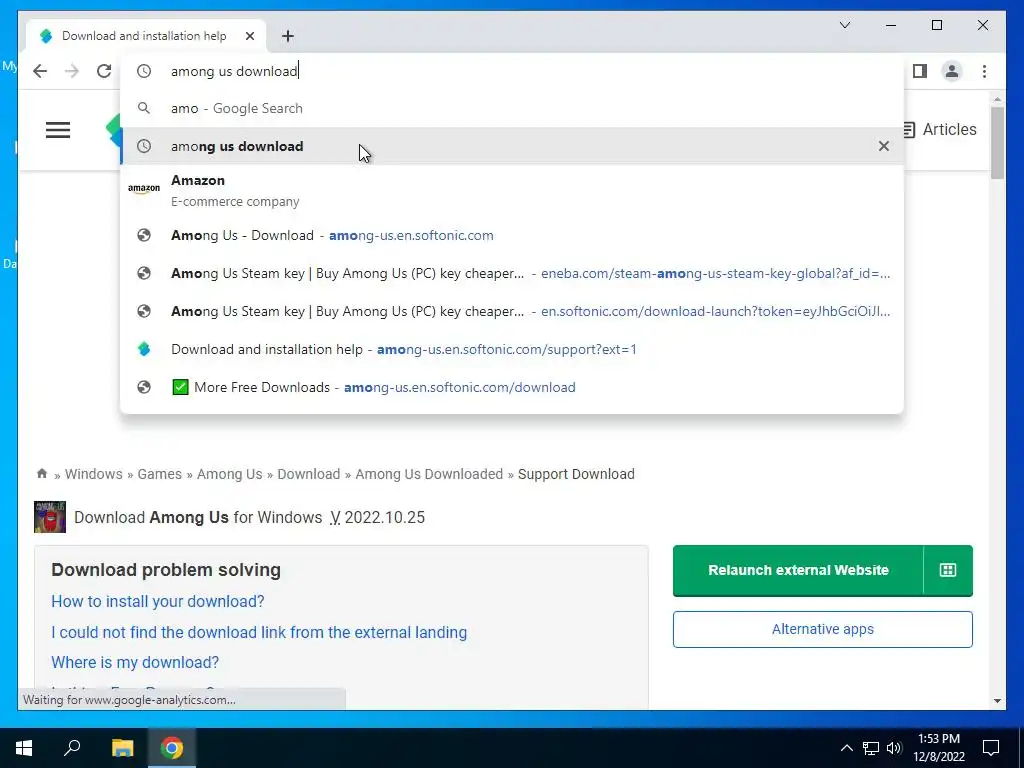Open 'How to install your download?' link
This screenshot has width=1024, height=768.
click(157, 601)
